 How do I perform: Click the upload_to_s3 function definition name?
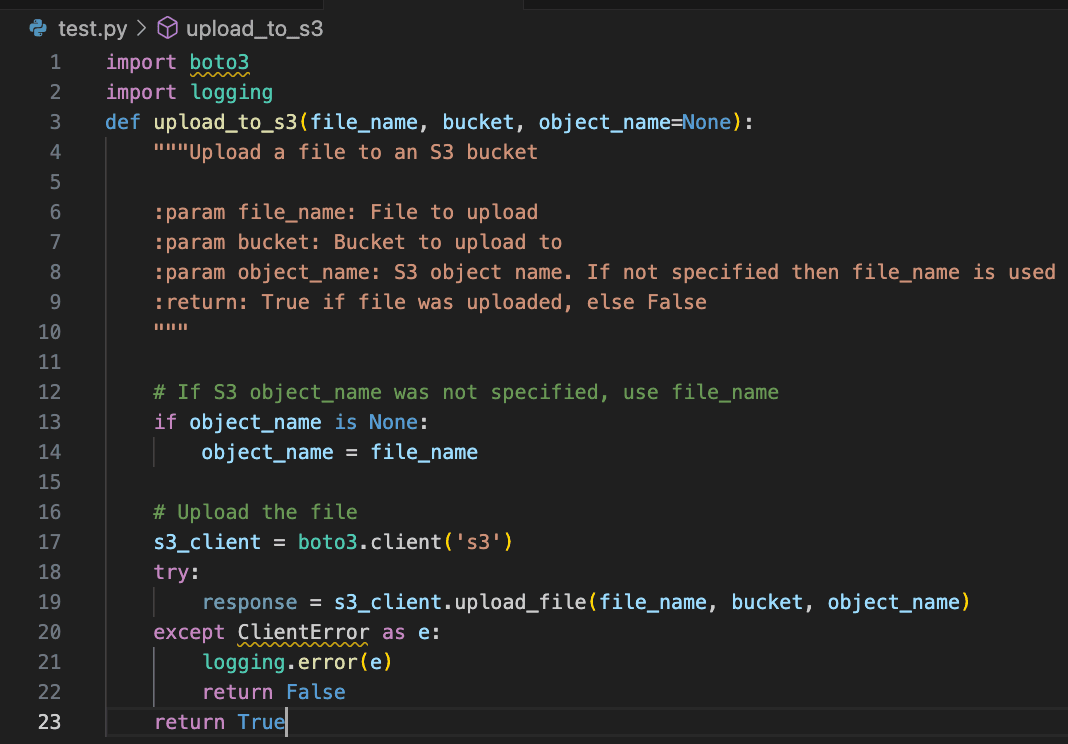(x=227, y=121)
